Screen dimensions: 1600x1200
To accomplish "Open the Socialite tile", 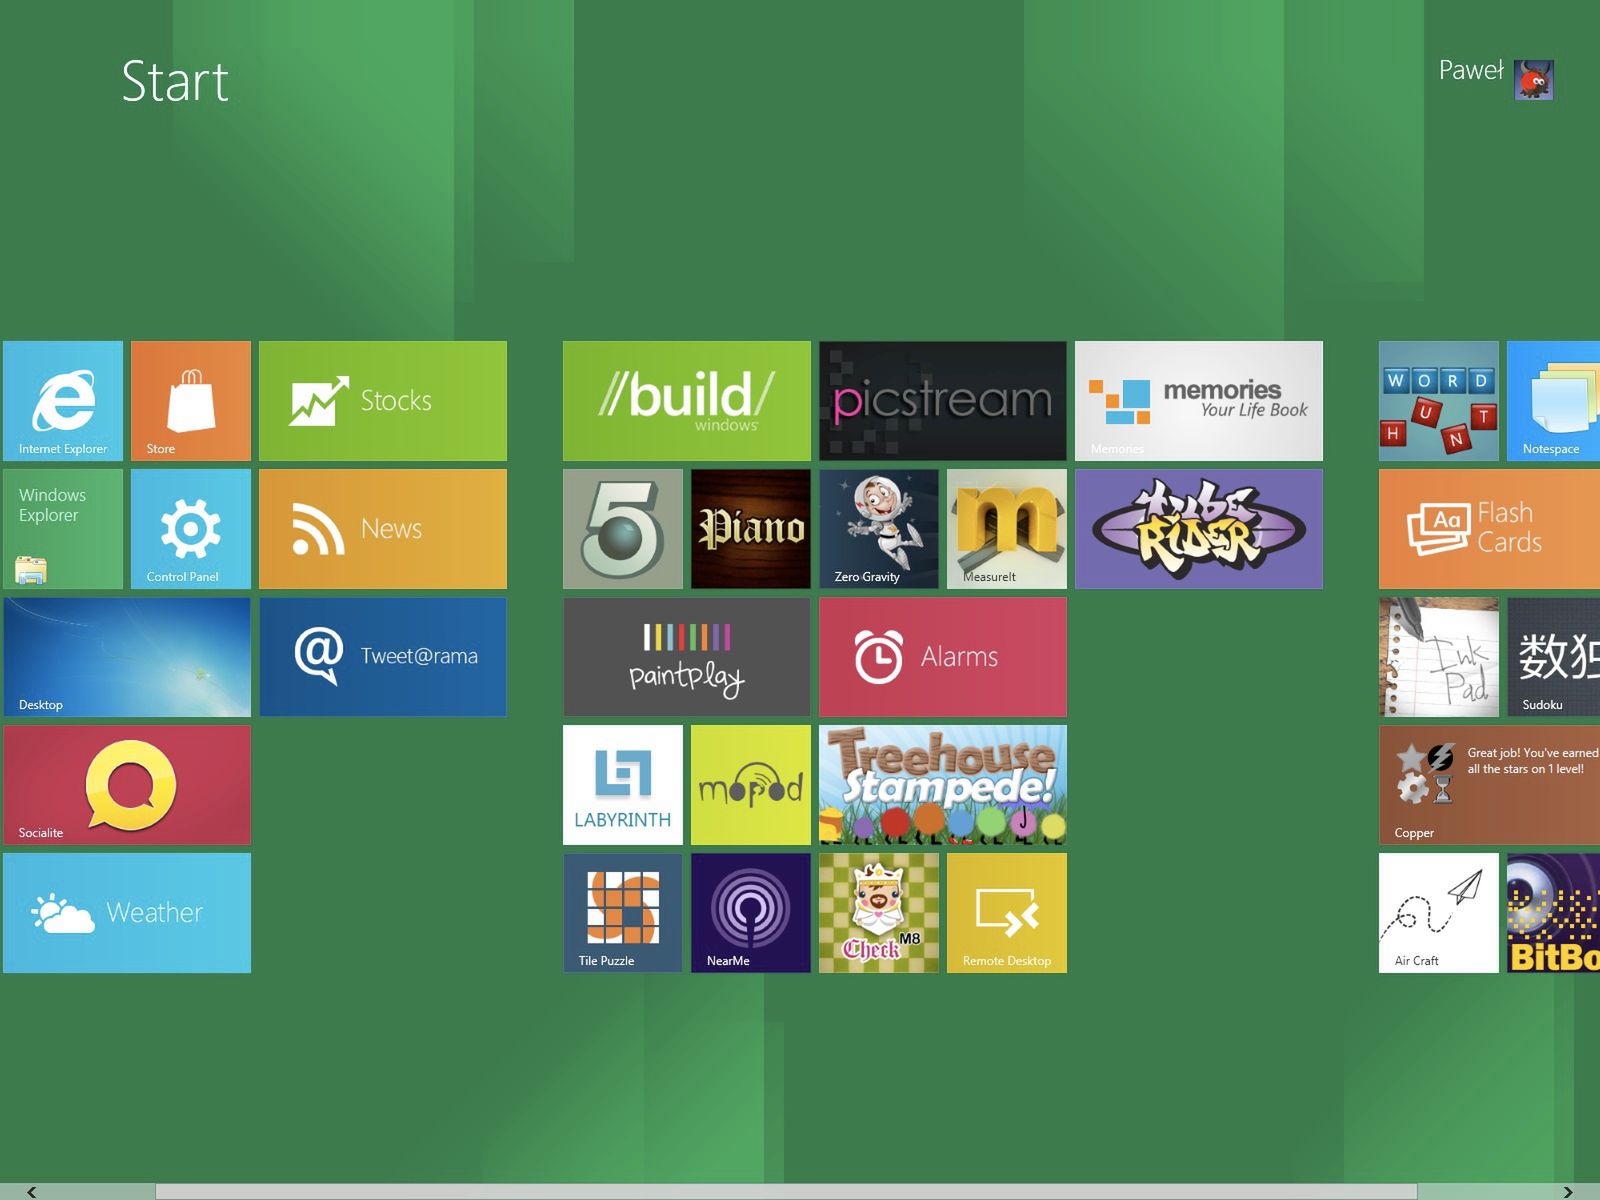I will [127, 785].
